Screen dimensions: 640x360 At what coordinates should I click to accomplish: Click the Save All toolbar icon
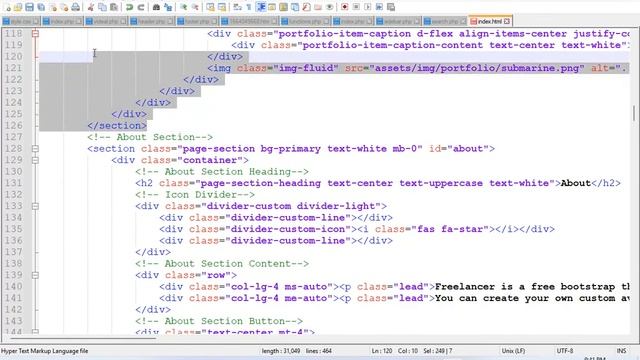click(41, 7)
